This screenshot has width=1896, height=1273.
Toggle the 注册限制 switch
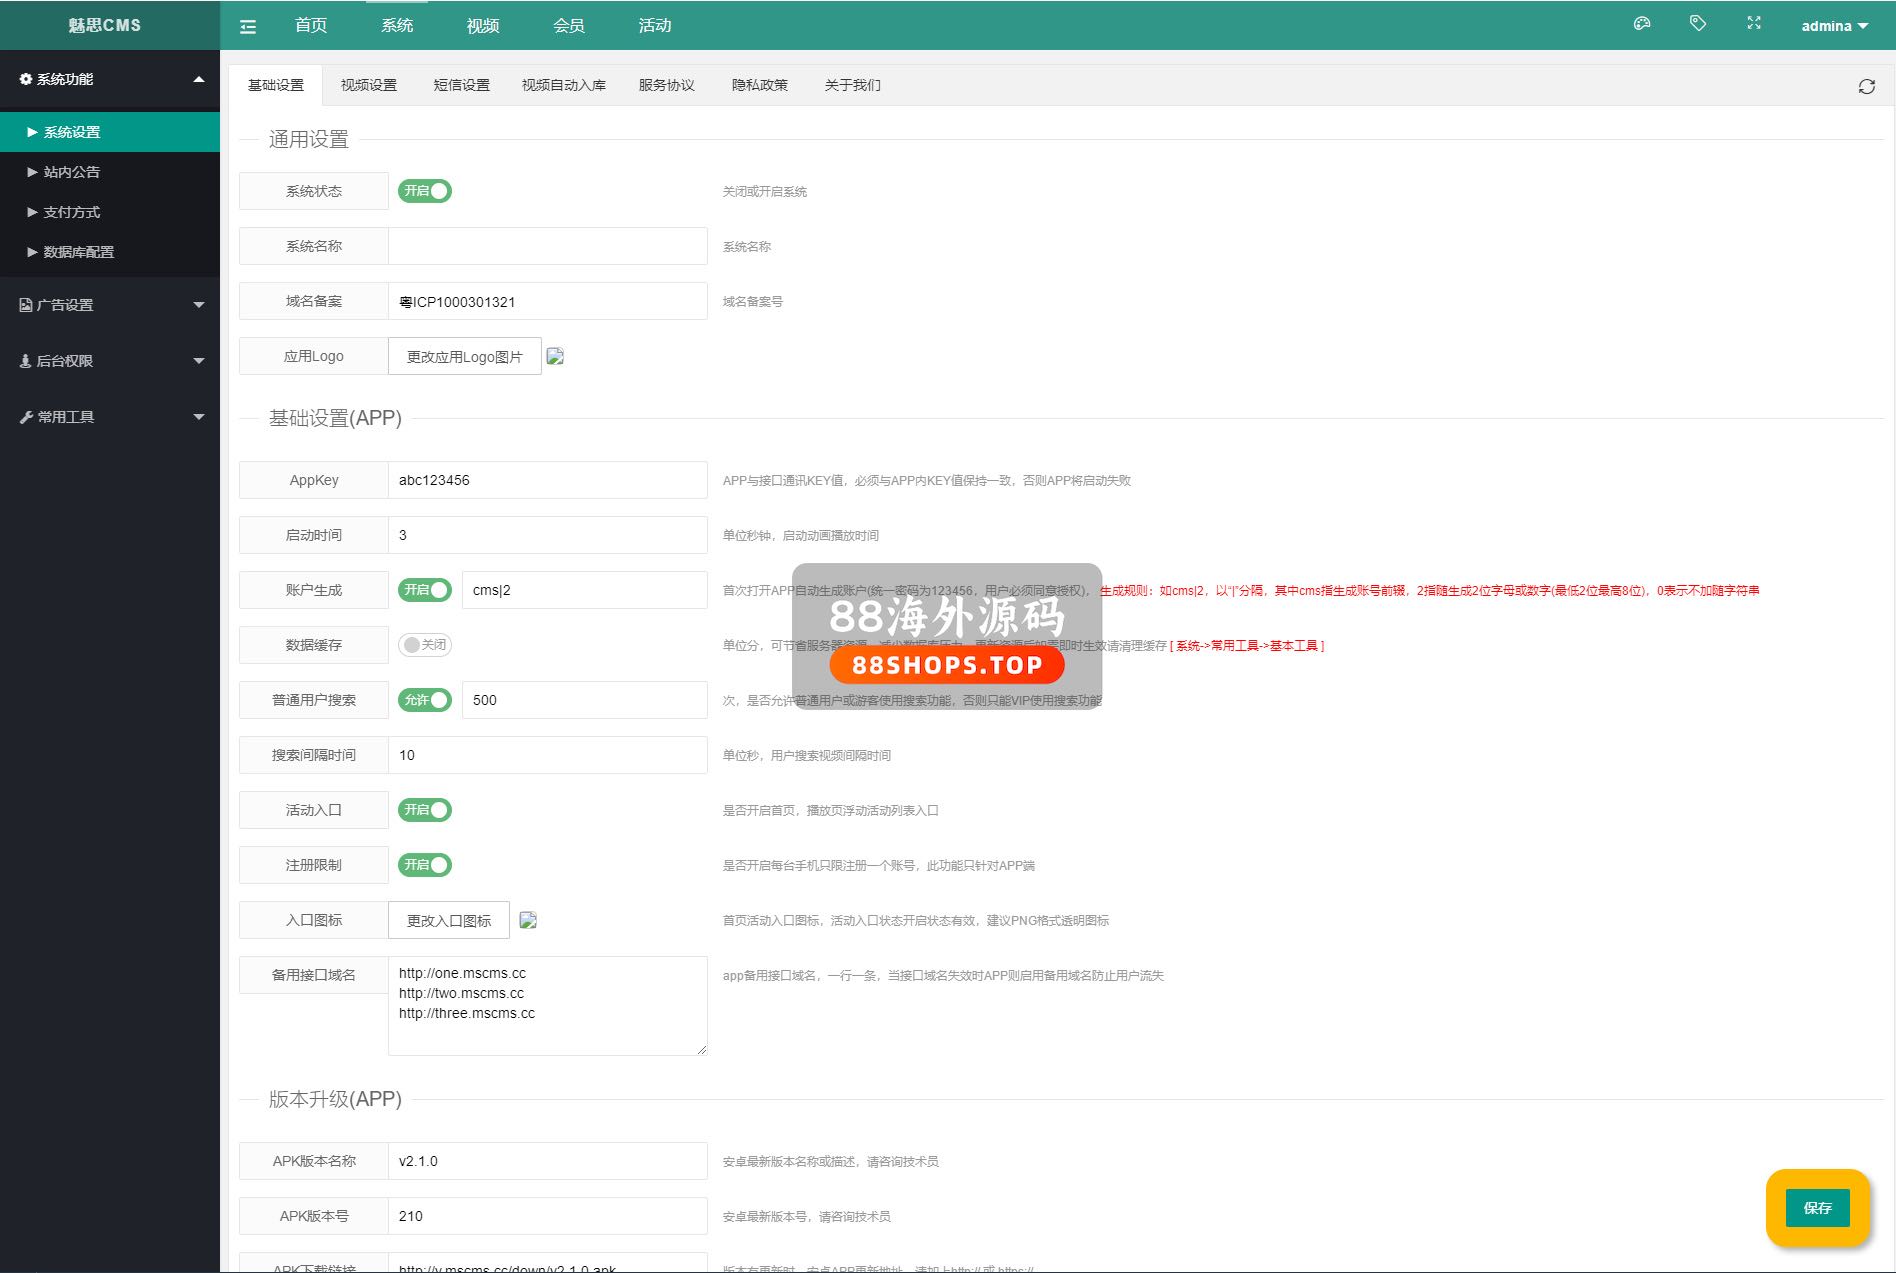pyautogui.click(x=425, y=865)
